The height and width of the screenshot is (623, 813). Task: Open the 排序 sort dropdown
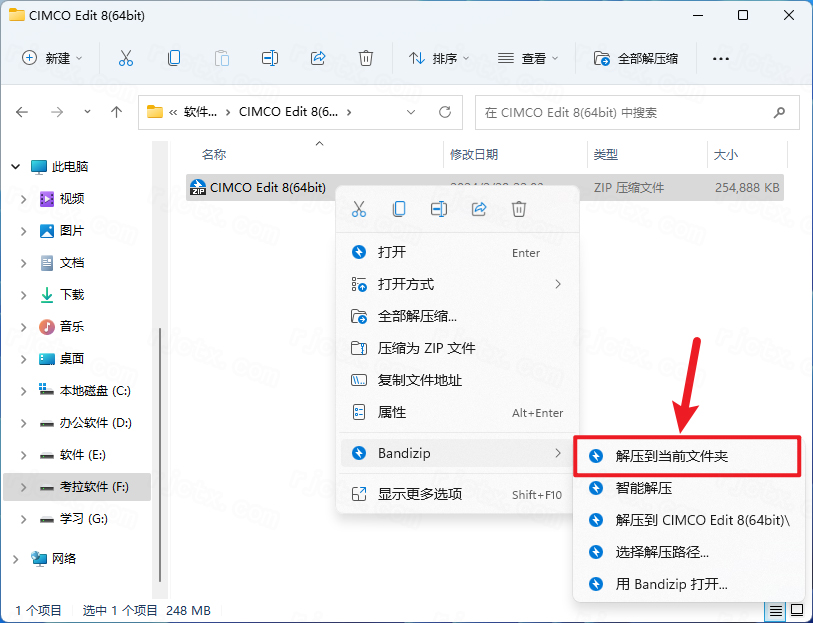[439, 58]
